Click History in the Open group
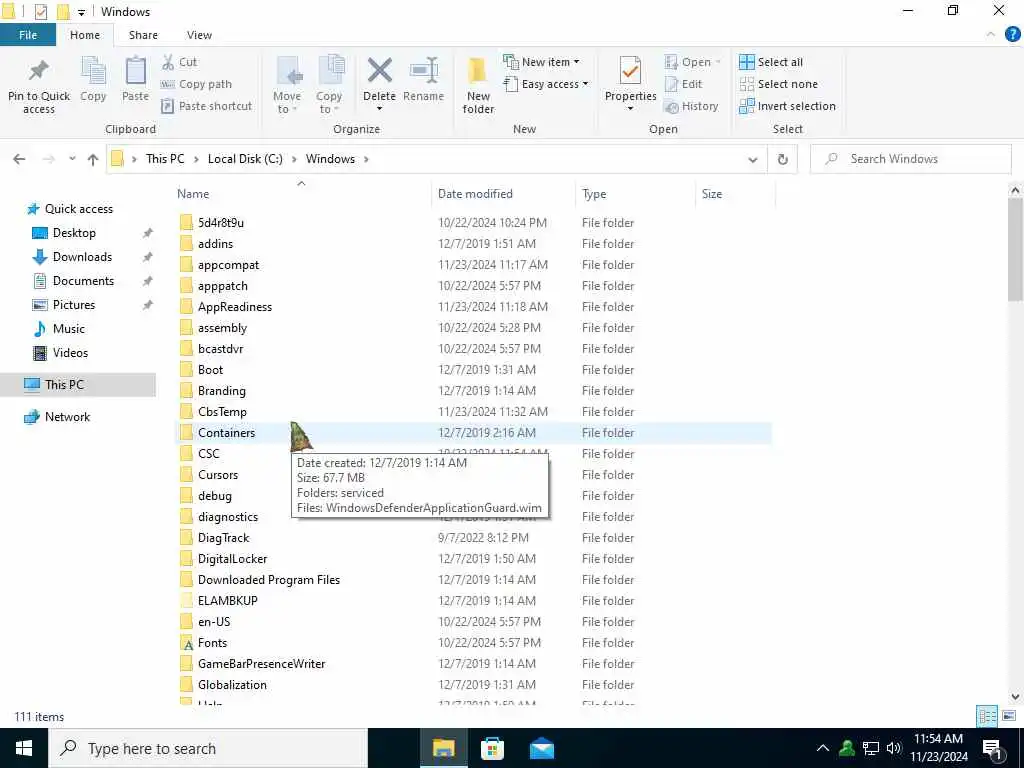Screen dimensions: 1024x768 pos(691,106)
